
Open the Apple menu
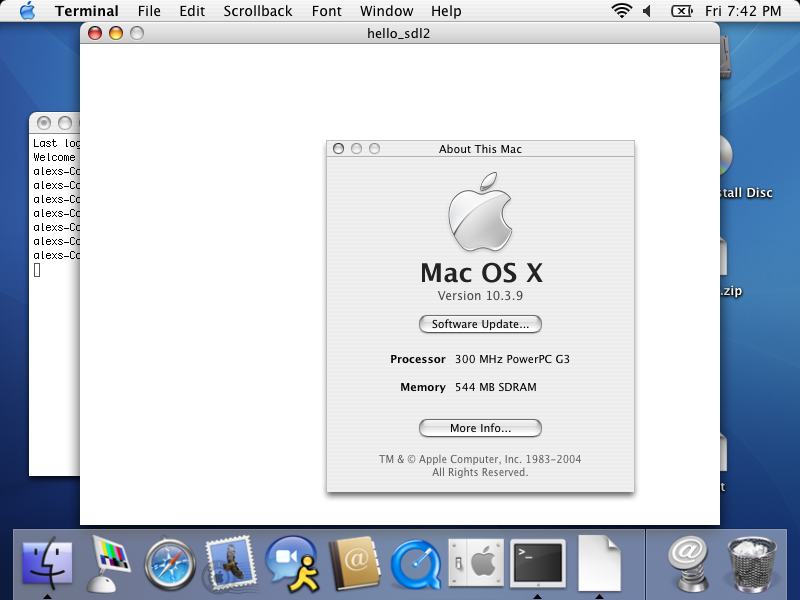(28, 11)
